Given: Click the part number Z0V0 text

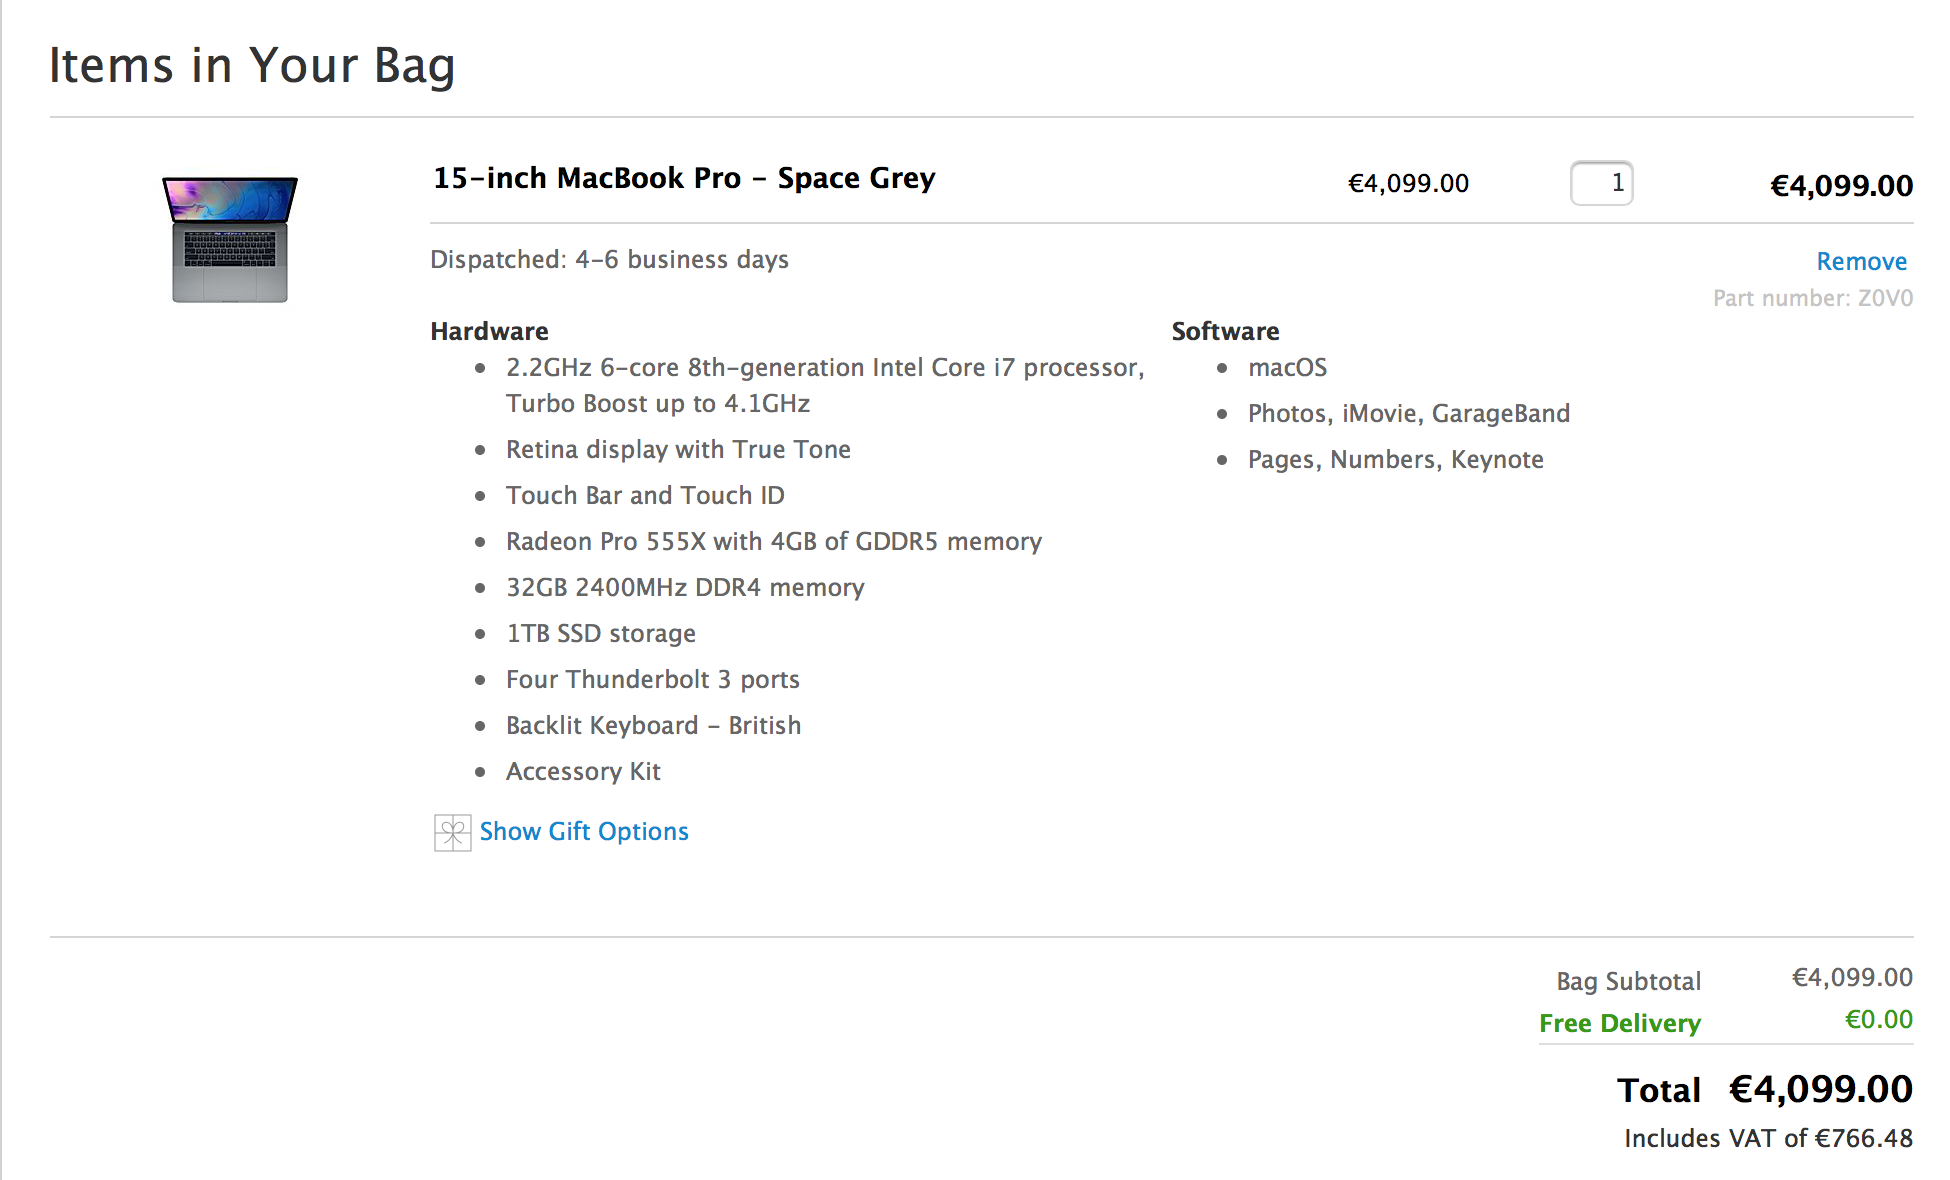Looking at the screenshot, I should (1813, 298).
